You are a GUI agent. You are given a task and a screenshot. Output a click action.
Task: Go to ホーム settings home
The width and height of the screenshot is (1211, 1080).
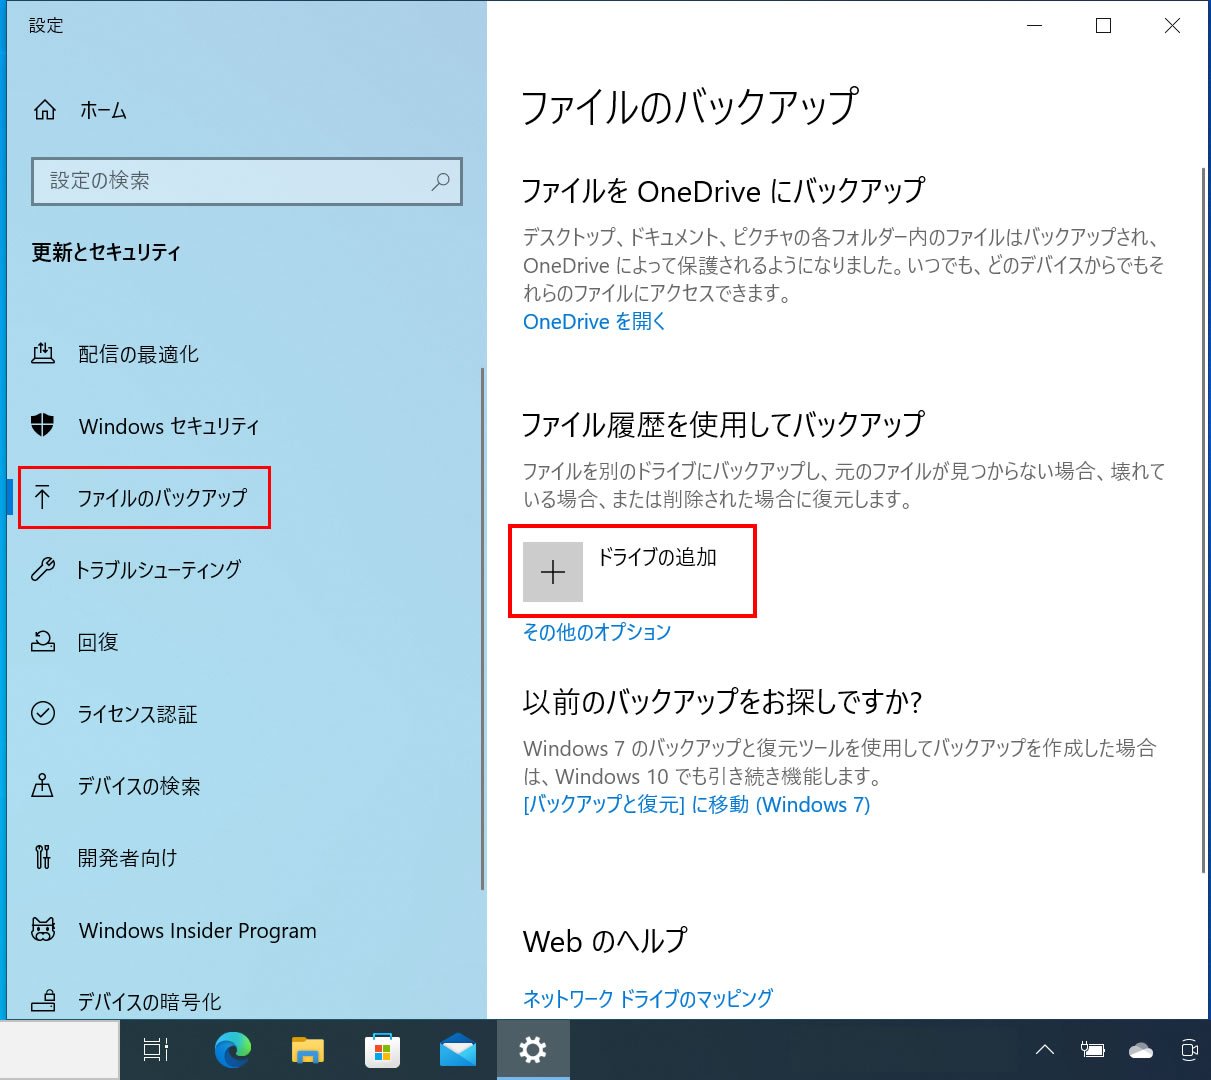(104, 110)
